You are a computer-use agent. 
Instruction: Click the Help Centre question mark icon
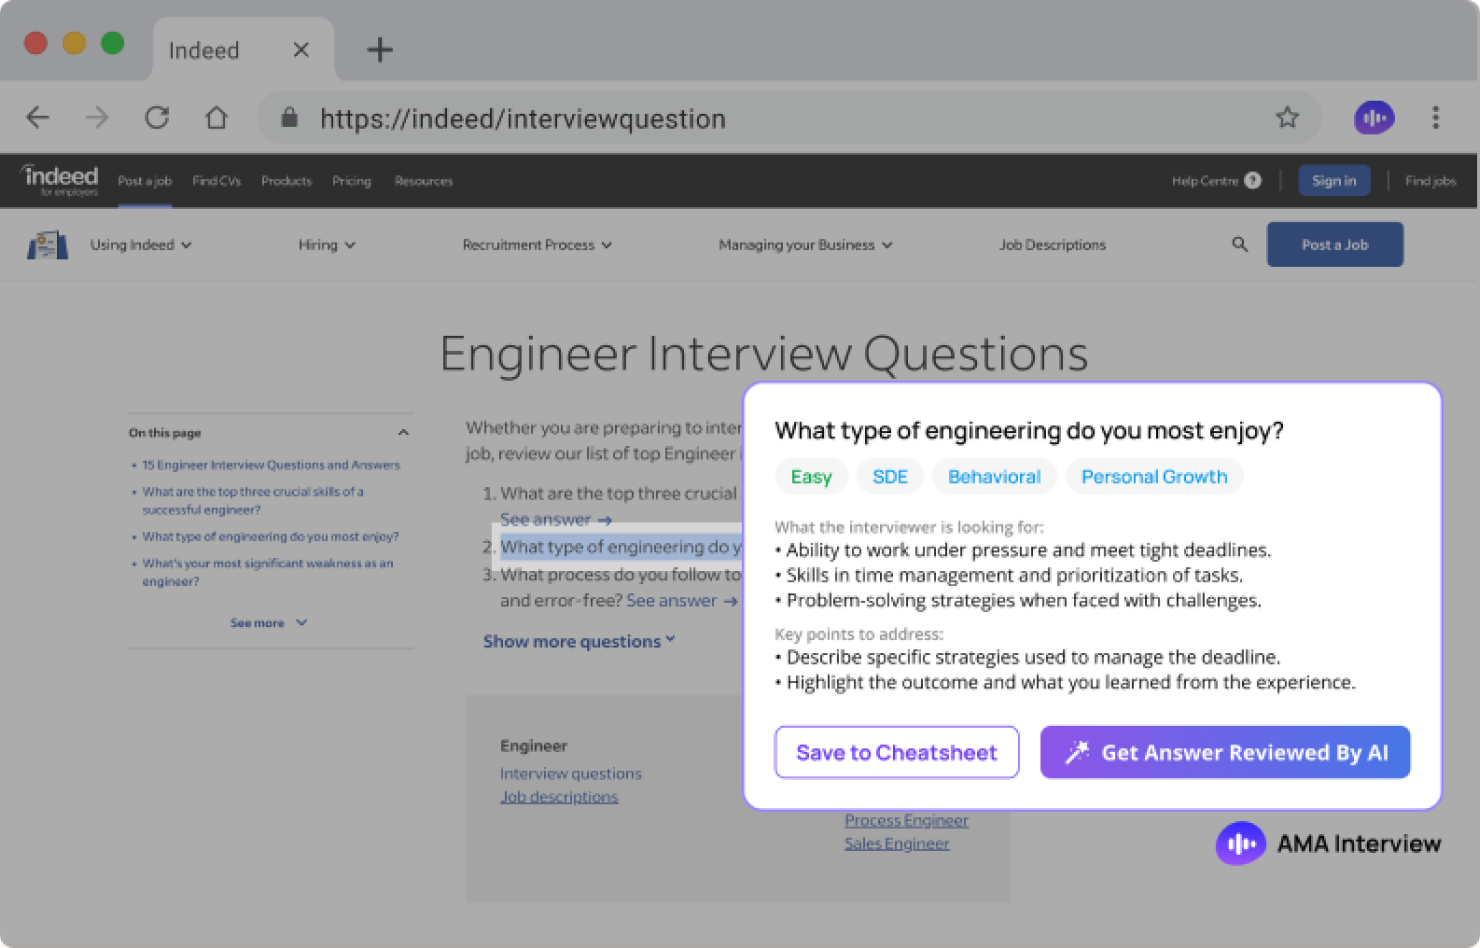pyautogui.click(x=1253, y=181)
